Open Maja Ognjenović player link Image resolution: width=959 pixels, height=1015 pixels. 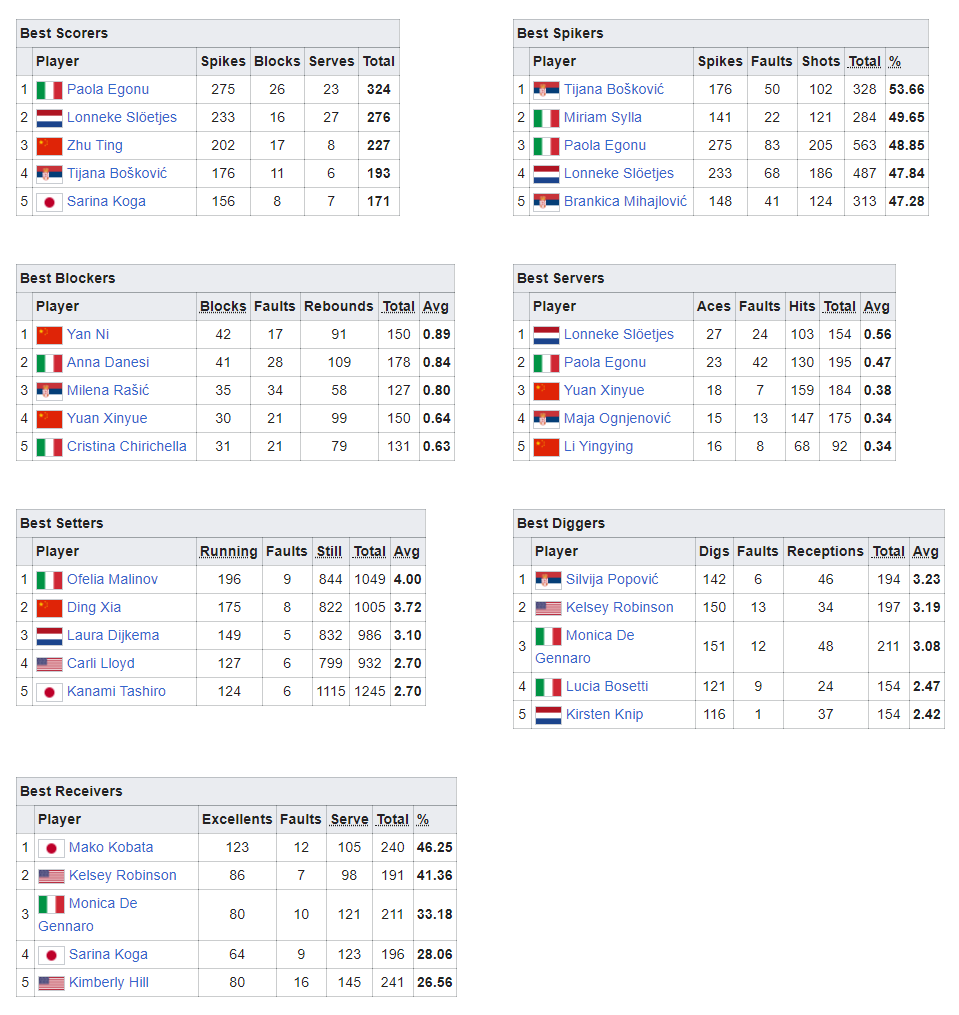(x=617, y=419)
